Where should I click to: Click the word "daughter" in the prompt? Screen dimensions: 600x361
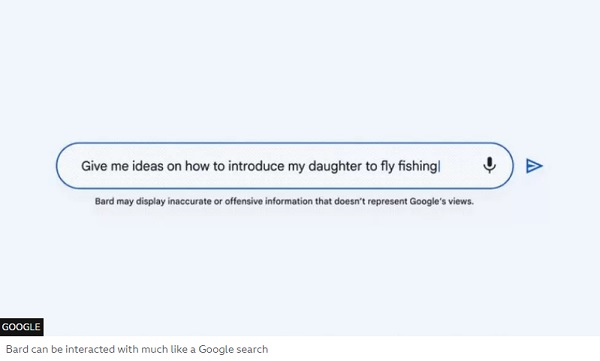[335, 166]
